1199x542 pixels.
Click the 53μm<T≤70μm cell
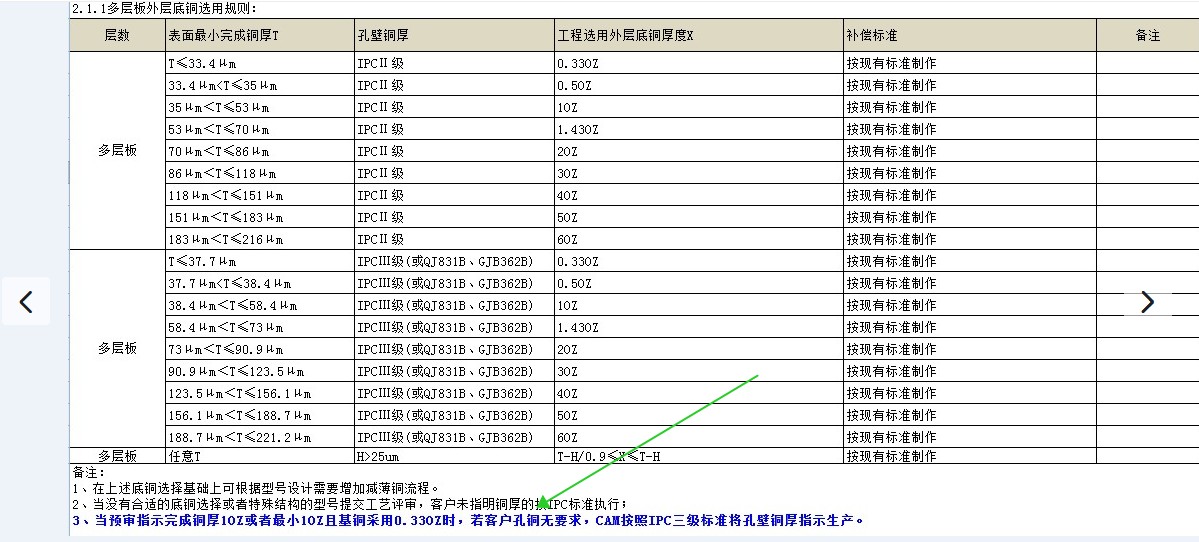pos(260,129)
